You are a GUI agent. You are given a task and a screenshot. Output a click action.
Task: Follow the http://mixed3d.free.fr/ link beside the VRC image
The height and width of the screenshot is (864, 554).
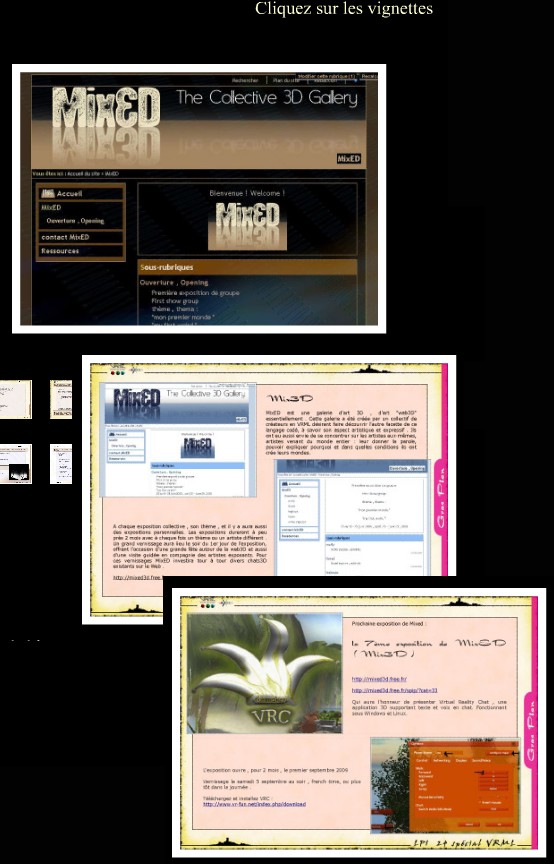point(379,679)
